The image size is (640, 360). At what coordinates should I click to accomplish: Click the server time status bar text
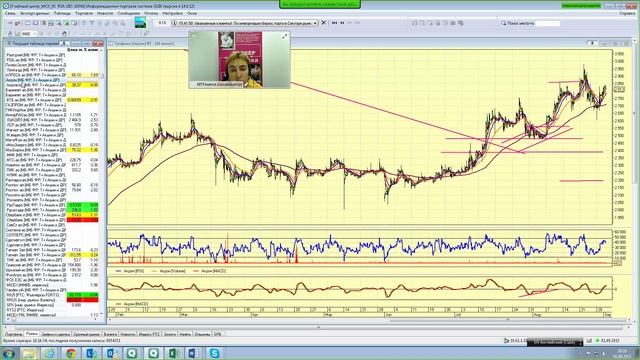point(61,340)
